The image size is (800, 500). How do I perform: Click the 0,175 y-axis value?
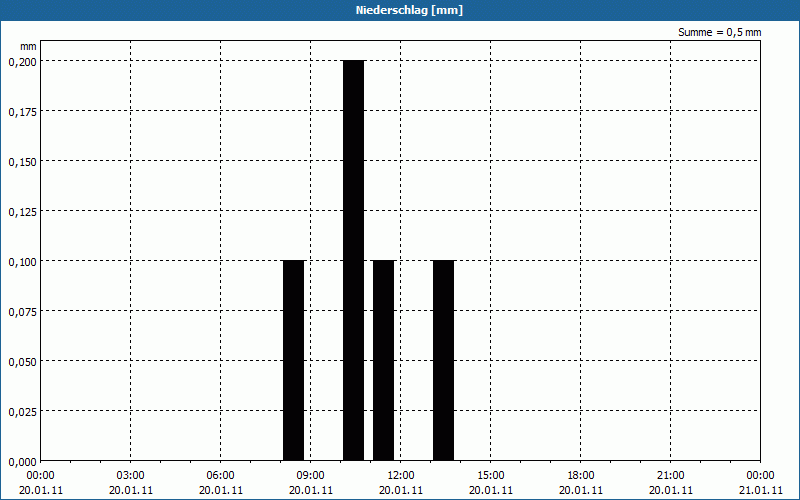(x=22, y=112)
